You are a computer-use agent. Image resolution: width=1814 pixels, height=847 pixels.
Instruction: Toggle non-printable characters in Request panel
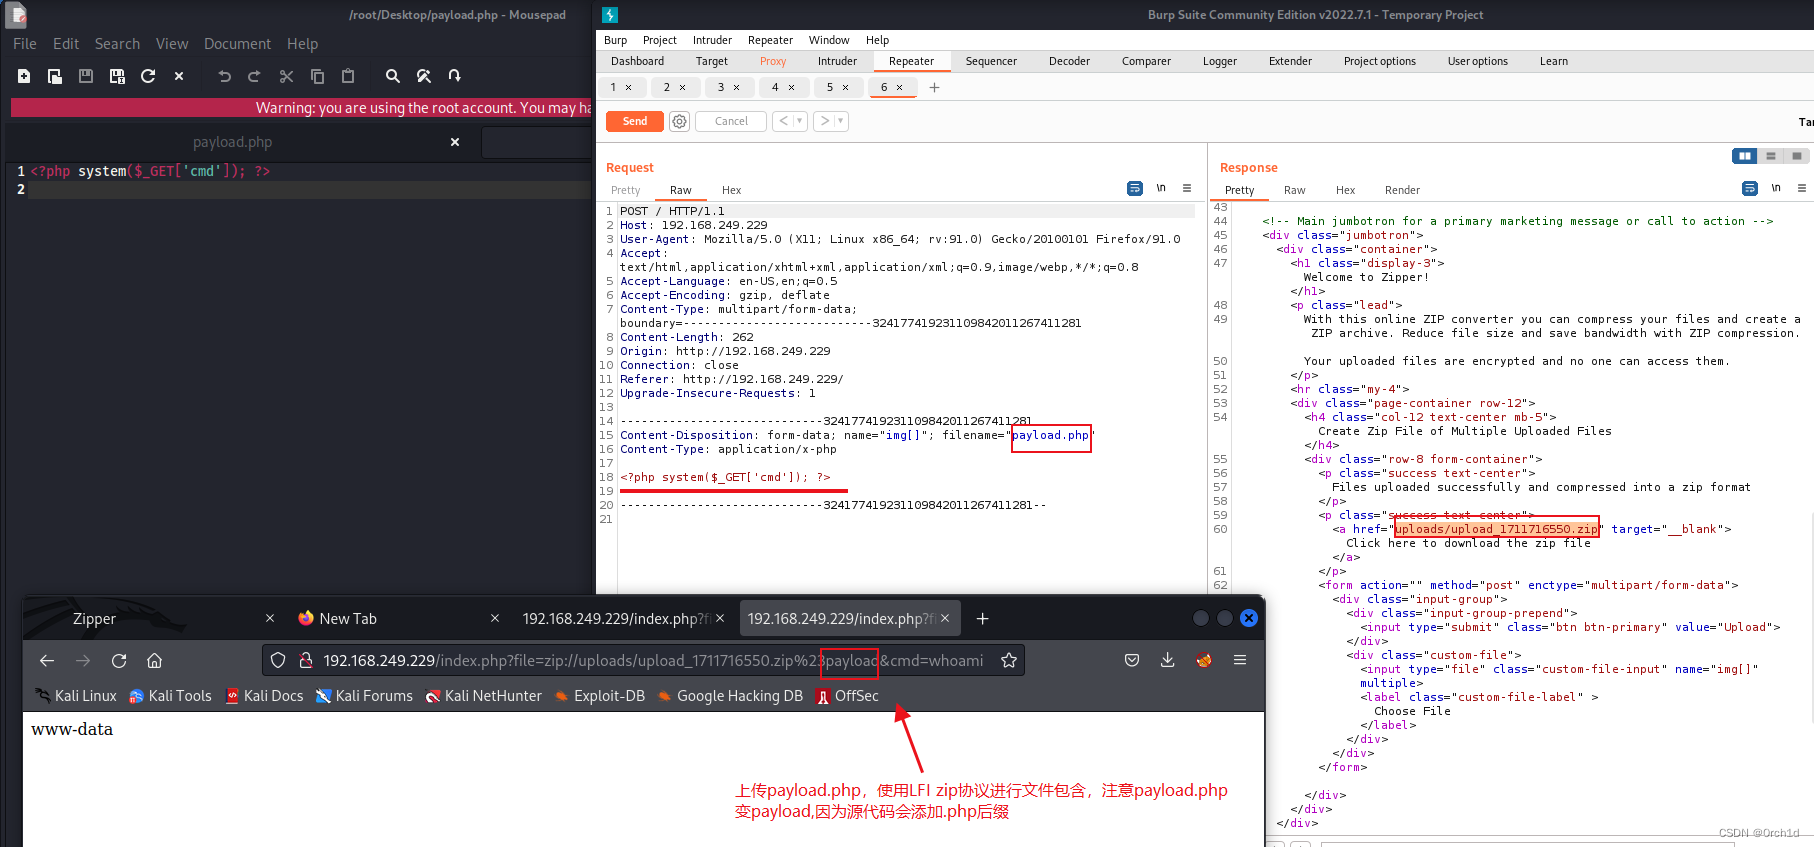[x=1161, y=188]
